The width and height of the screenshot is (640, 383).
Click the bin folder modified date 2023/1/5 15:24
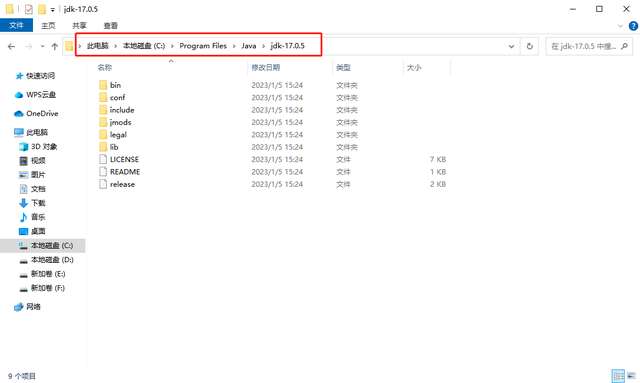coord(277,85)
